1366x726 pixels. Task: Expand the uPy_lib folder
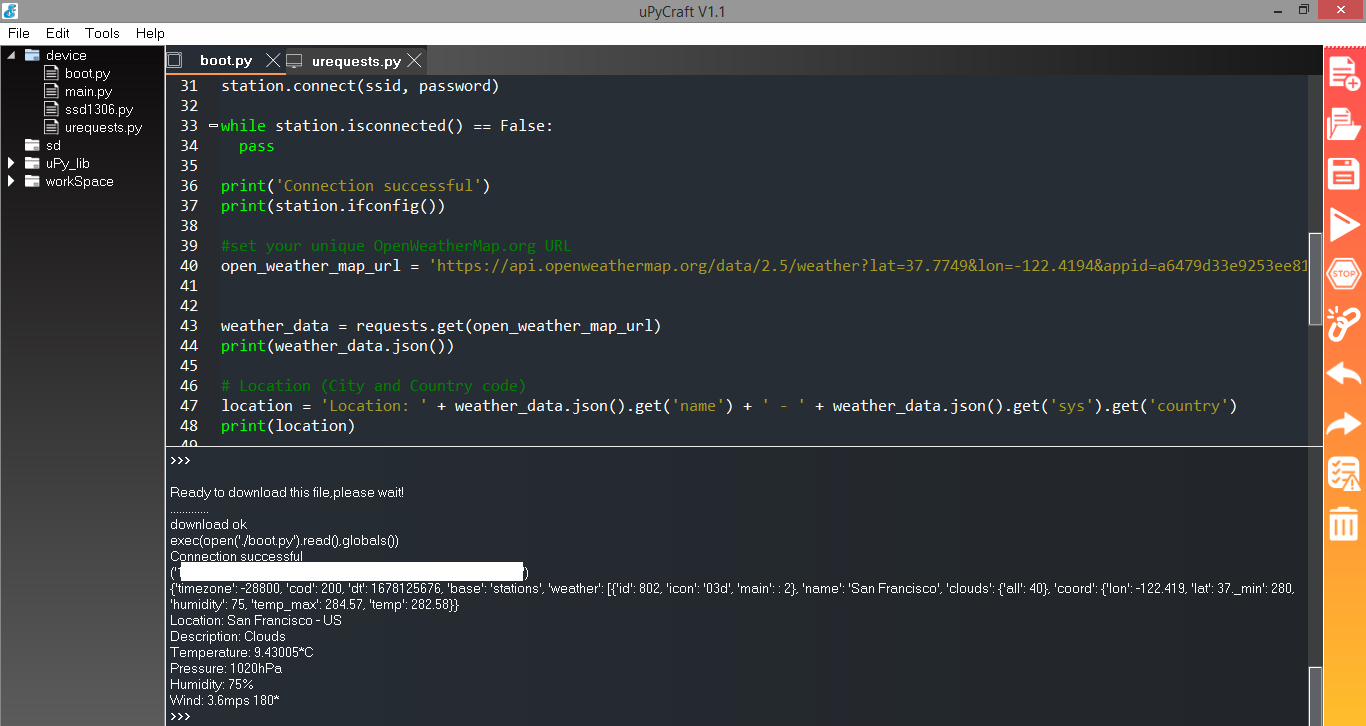tap(11, 163)
